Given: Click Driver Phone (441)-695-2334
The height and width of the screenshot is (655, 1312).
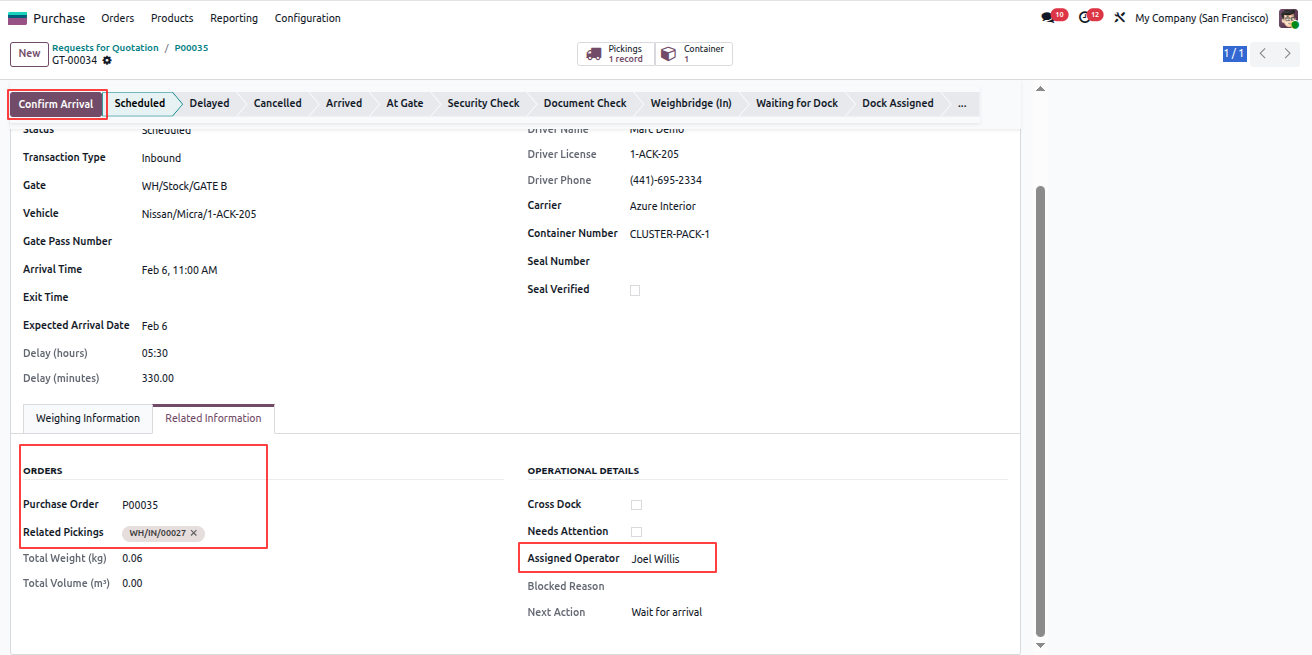Looking at the screenshot, I should coord(666,180).
